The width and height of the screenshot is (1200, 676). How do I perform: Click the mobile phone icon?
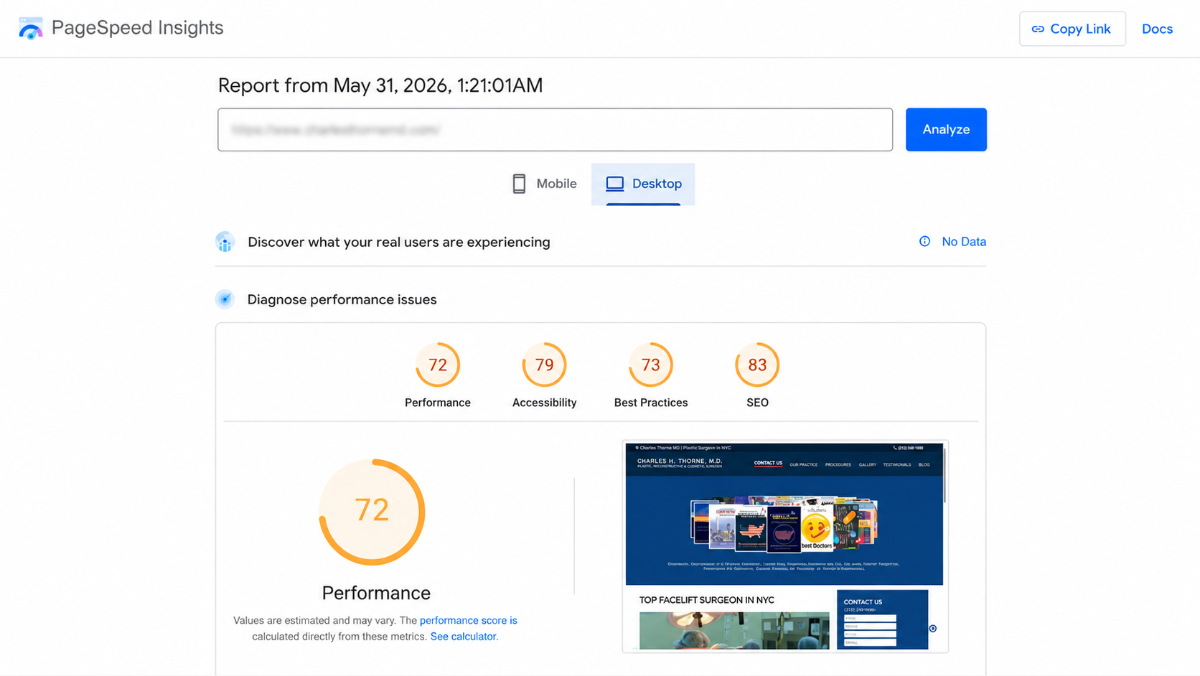pos(519,184)
